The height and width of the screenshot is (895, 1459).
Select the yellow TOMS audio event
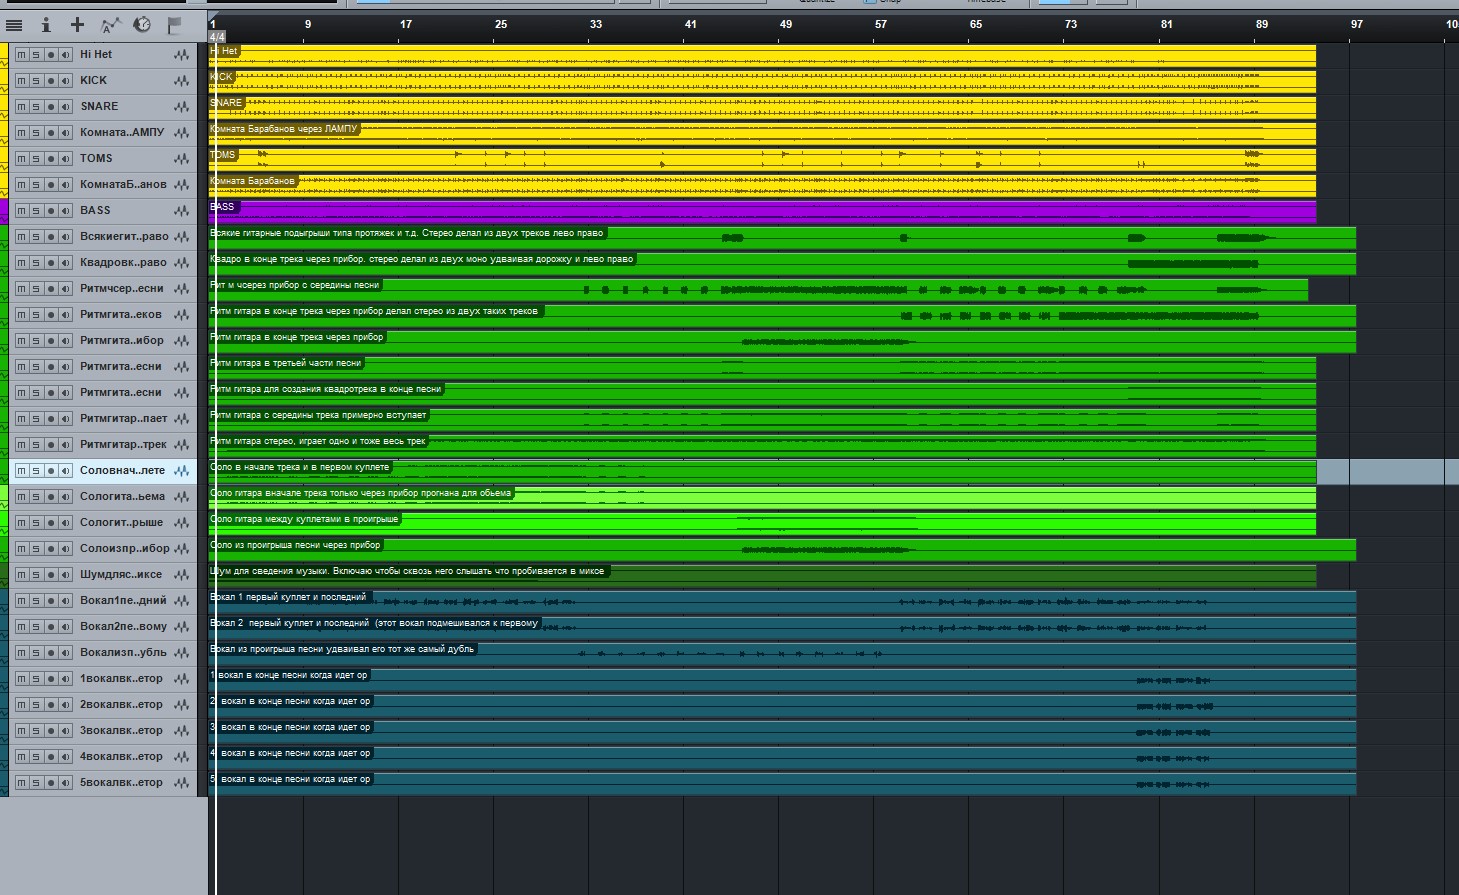click(x=762, y=159)
